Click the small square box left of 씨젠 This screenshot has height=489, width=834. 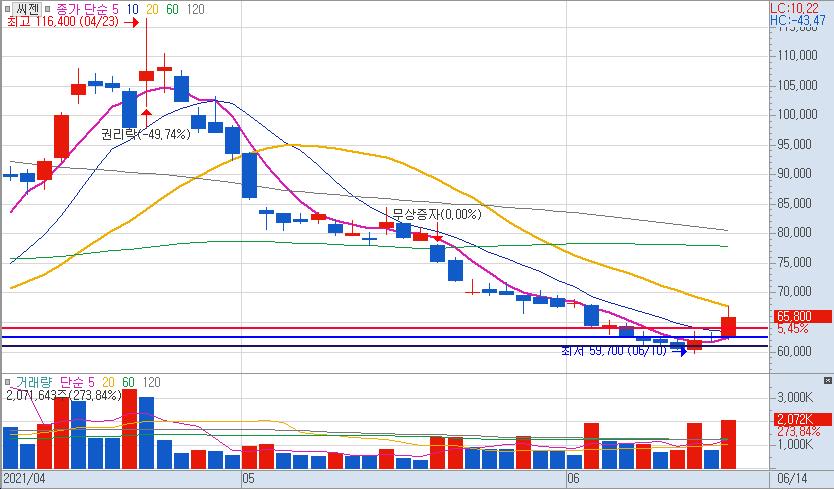(x=7, y=9)
